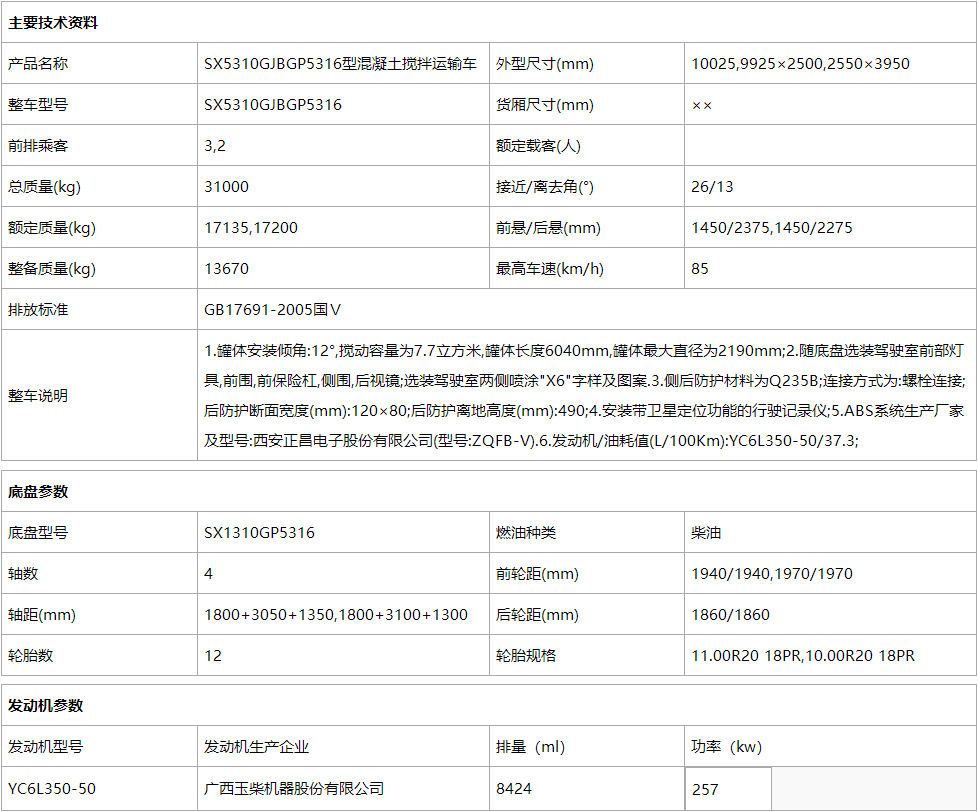Image resolution: width=978 pixels, height=812 pixels.
Task: Select wheelbase value 1800+3050+1350,1800+3100+1300
Action: [x=336, y=615]
